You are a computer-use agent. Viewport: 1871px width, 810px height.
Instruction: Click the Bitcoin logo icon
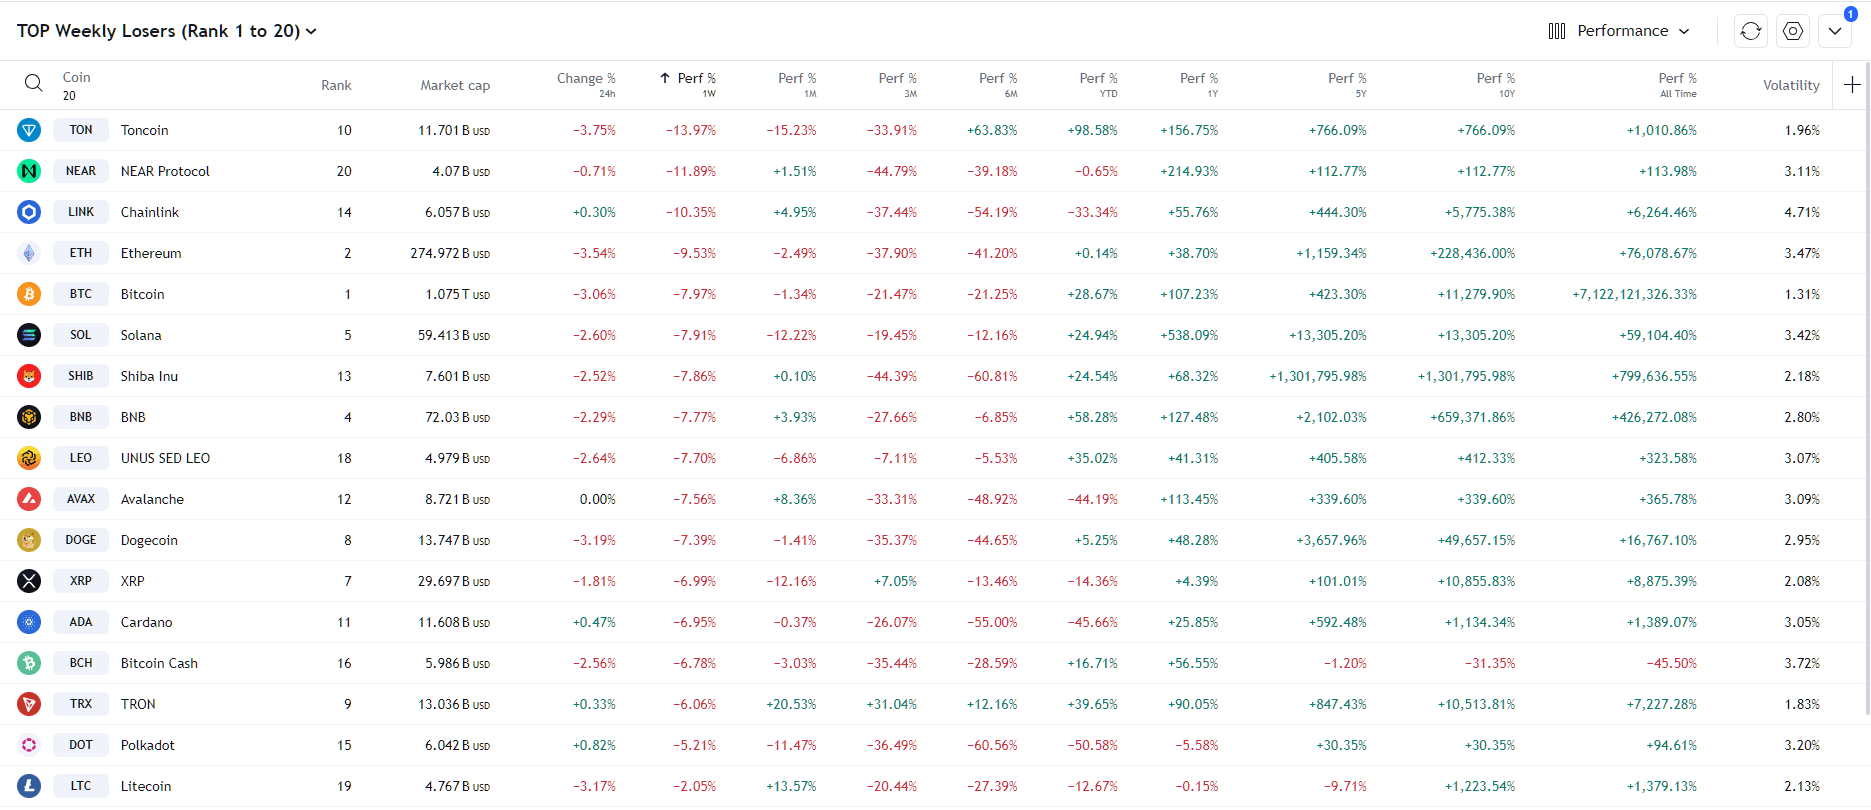point(29,294)
